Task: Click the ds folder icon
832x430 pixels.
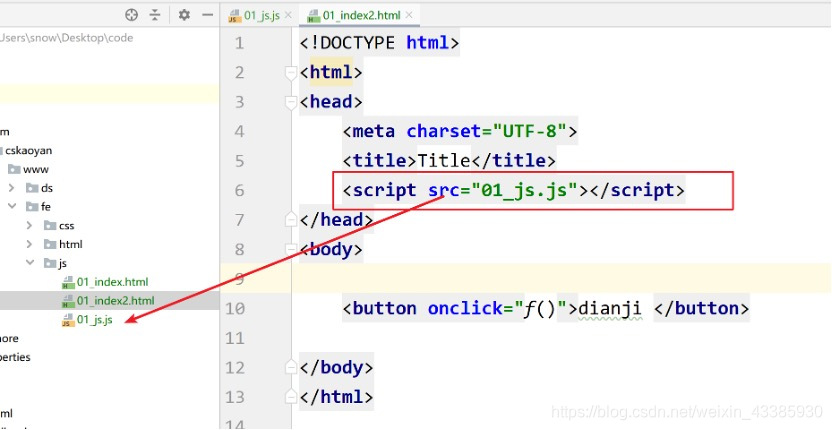Action: coord(32,188)
